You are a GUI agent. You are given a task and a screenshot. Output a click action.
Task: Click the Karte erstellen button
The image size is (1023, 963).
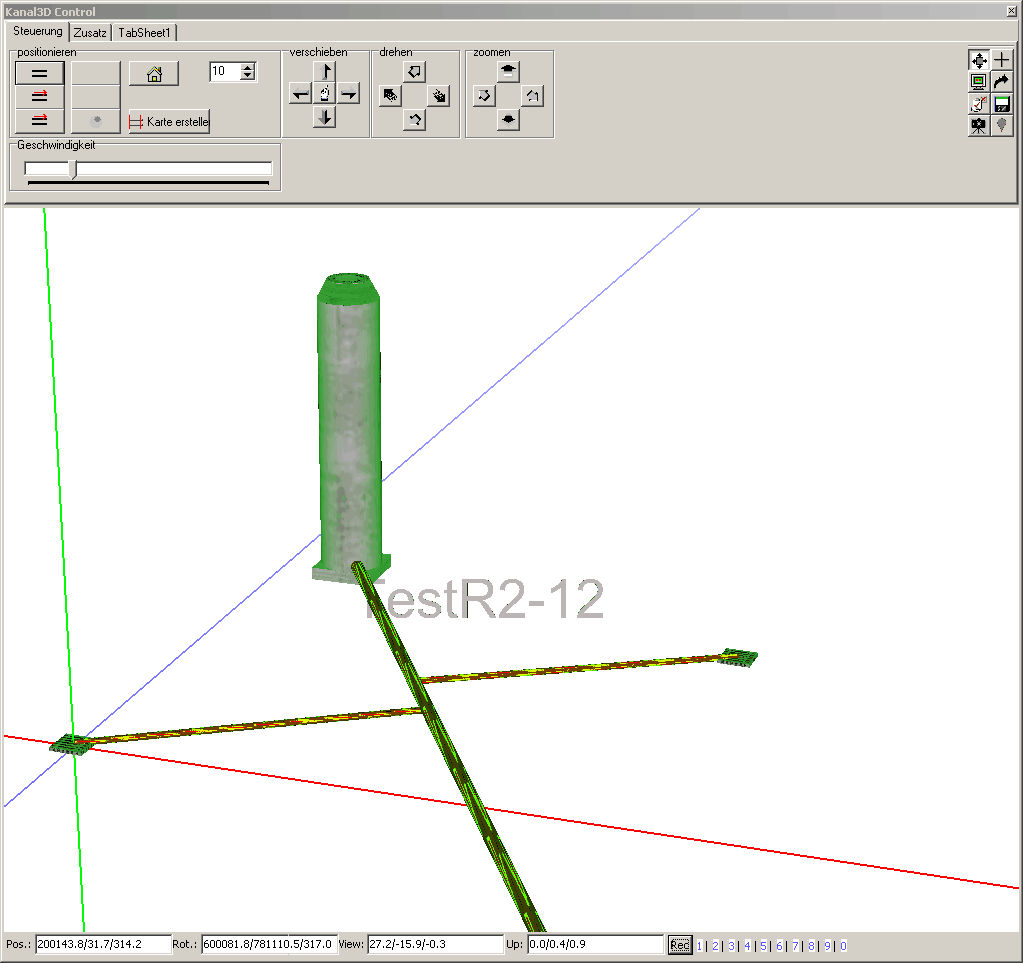[x=169, y=122]
